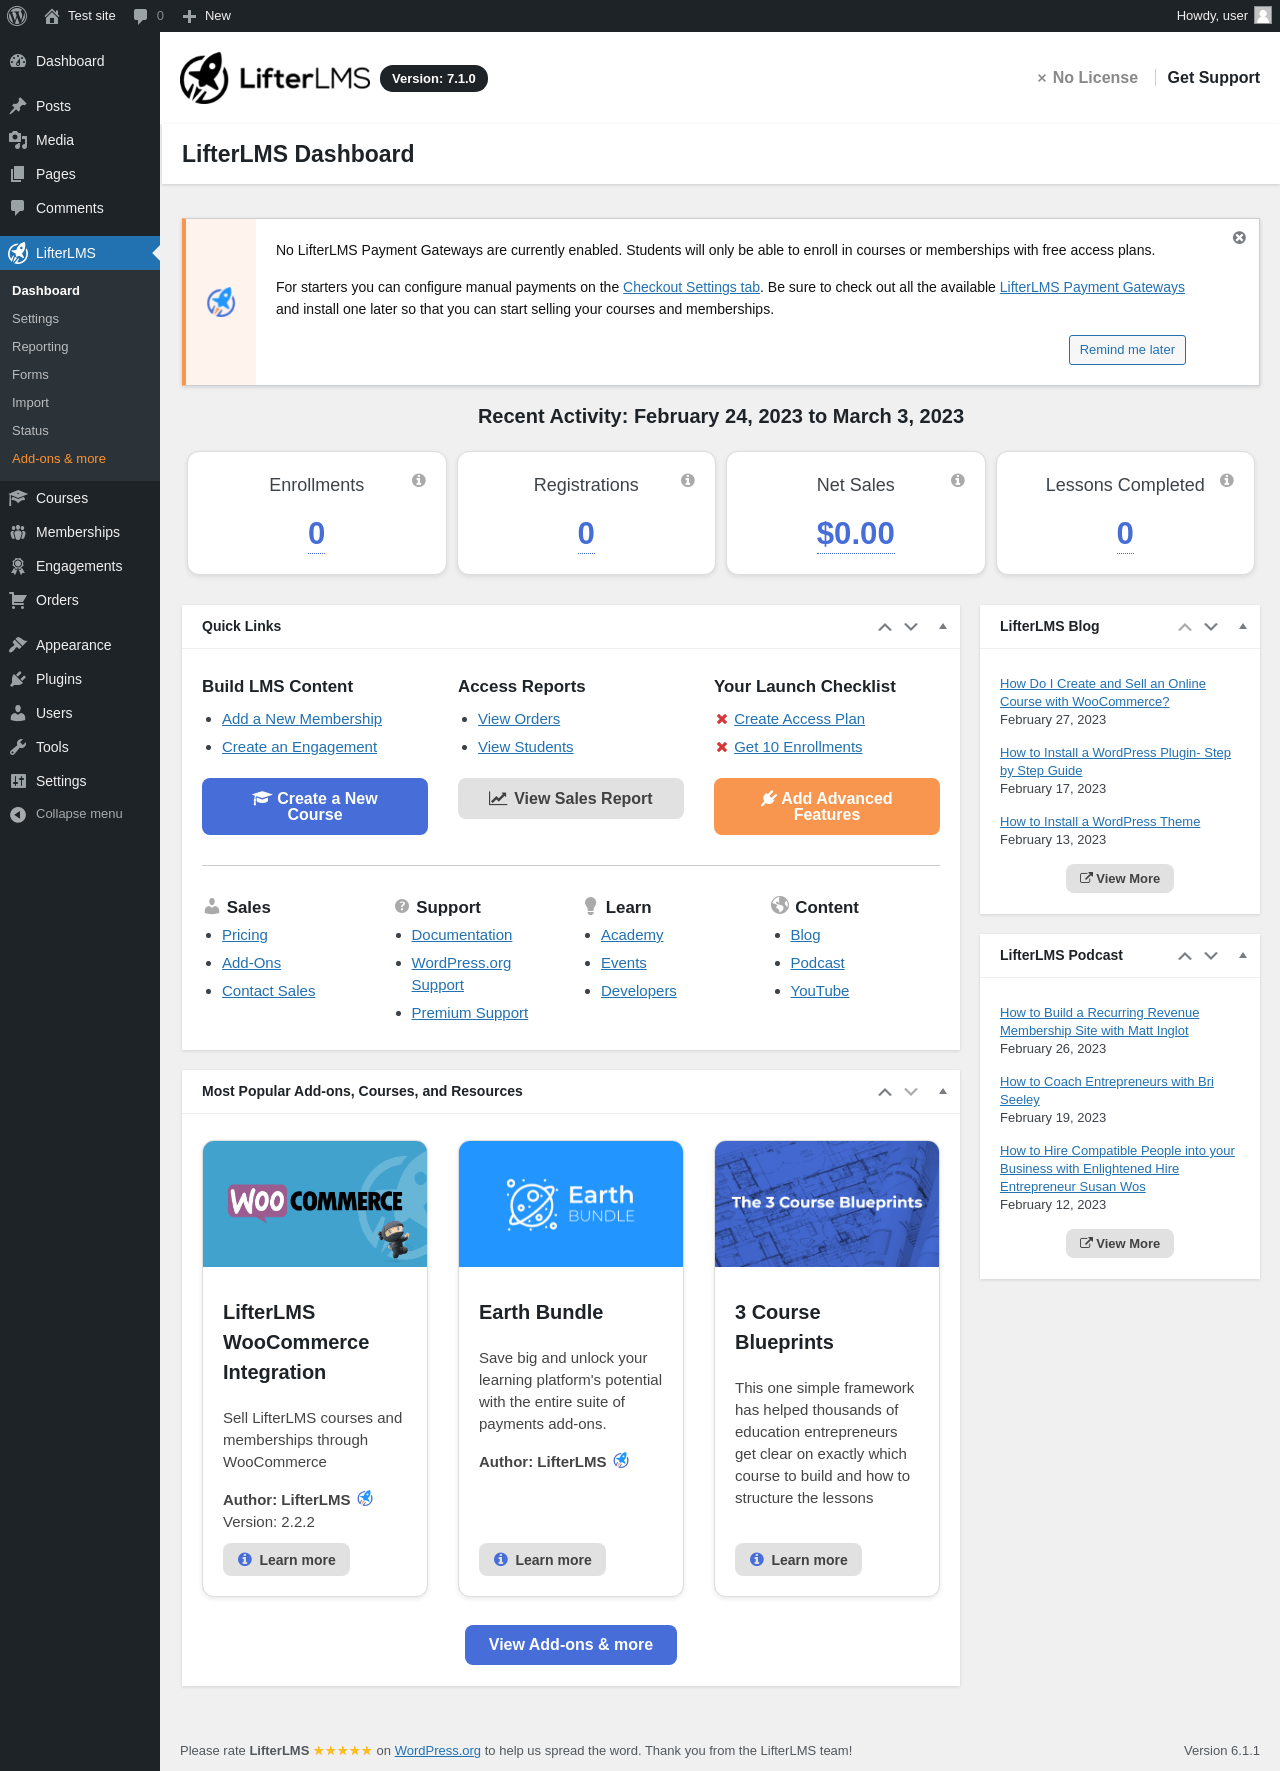Collapse the LifterLMS Blog panel
Viewport: 1280px width, 1771px height.
coord(1243,626)
